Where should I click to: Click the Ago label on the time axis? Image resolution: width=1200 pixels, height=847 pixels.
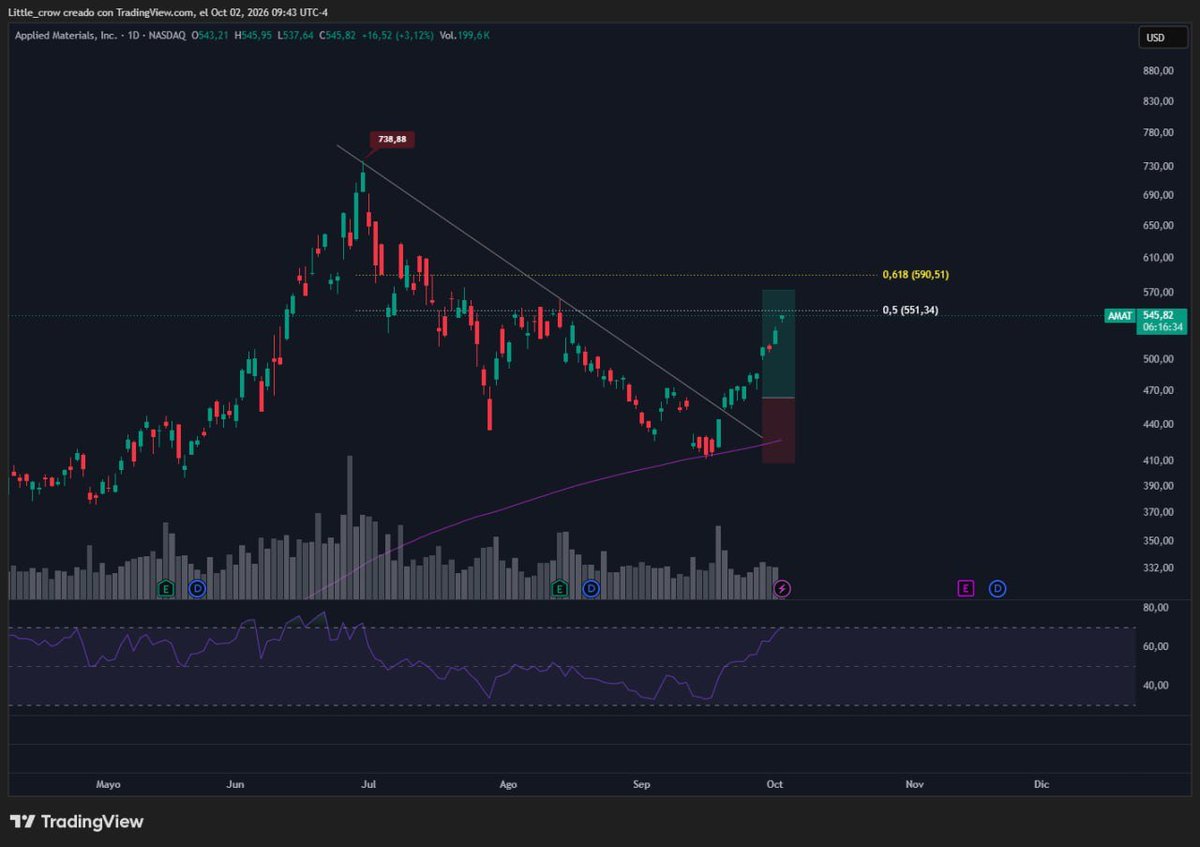point(508,785)
